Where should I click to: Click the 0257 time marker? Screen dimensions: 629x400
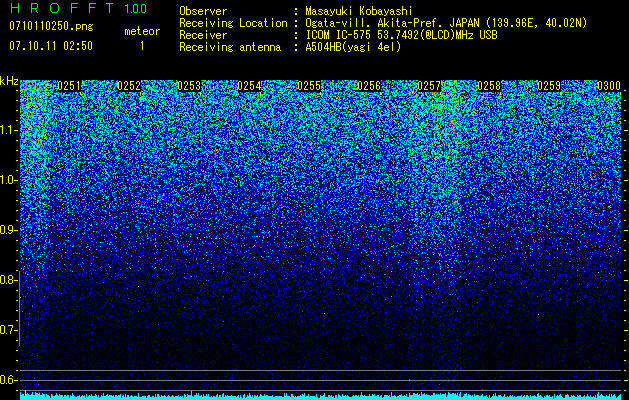pyautogui.click(x=429, y=86)
